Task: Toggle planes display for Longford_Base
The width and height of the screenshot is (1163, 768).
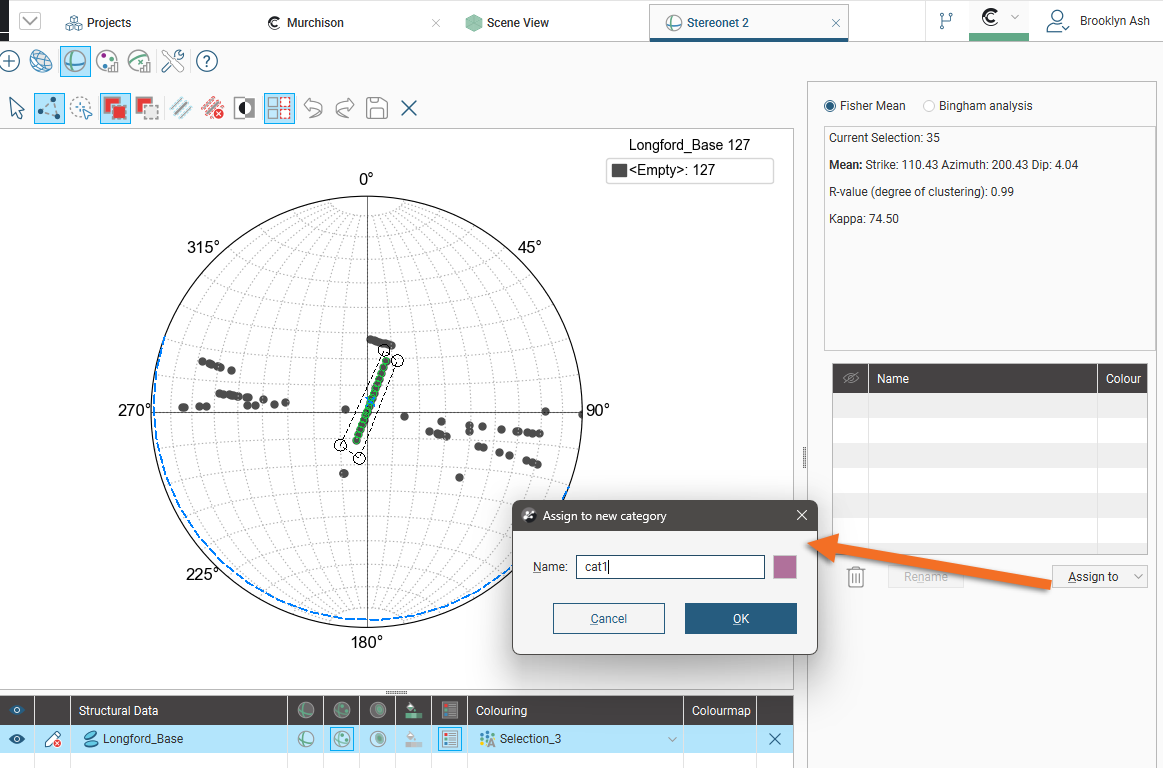Action: [x=306, y=739]
